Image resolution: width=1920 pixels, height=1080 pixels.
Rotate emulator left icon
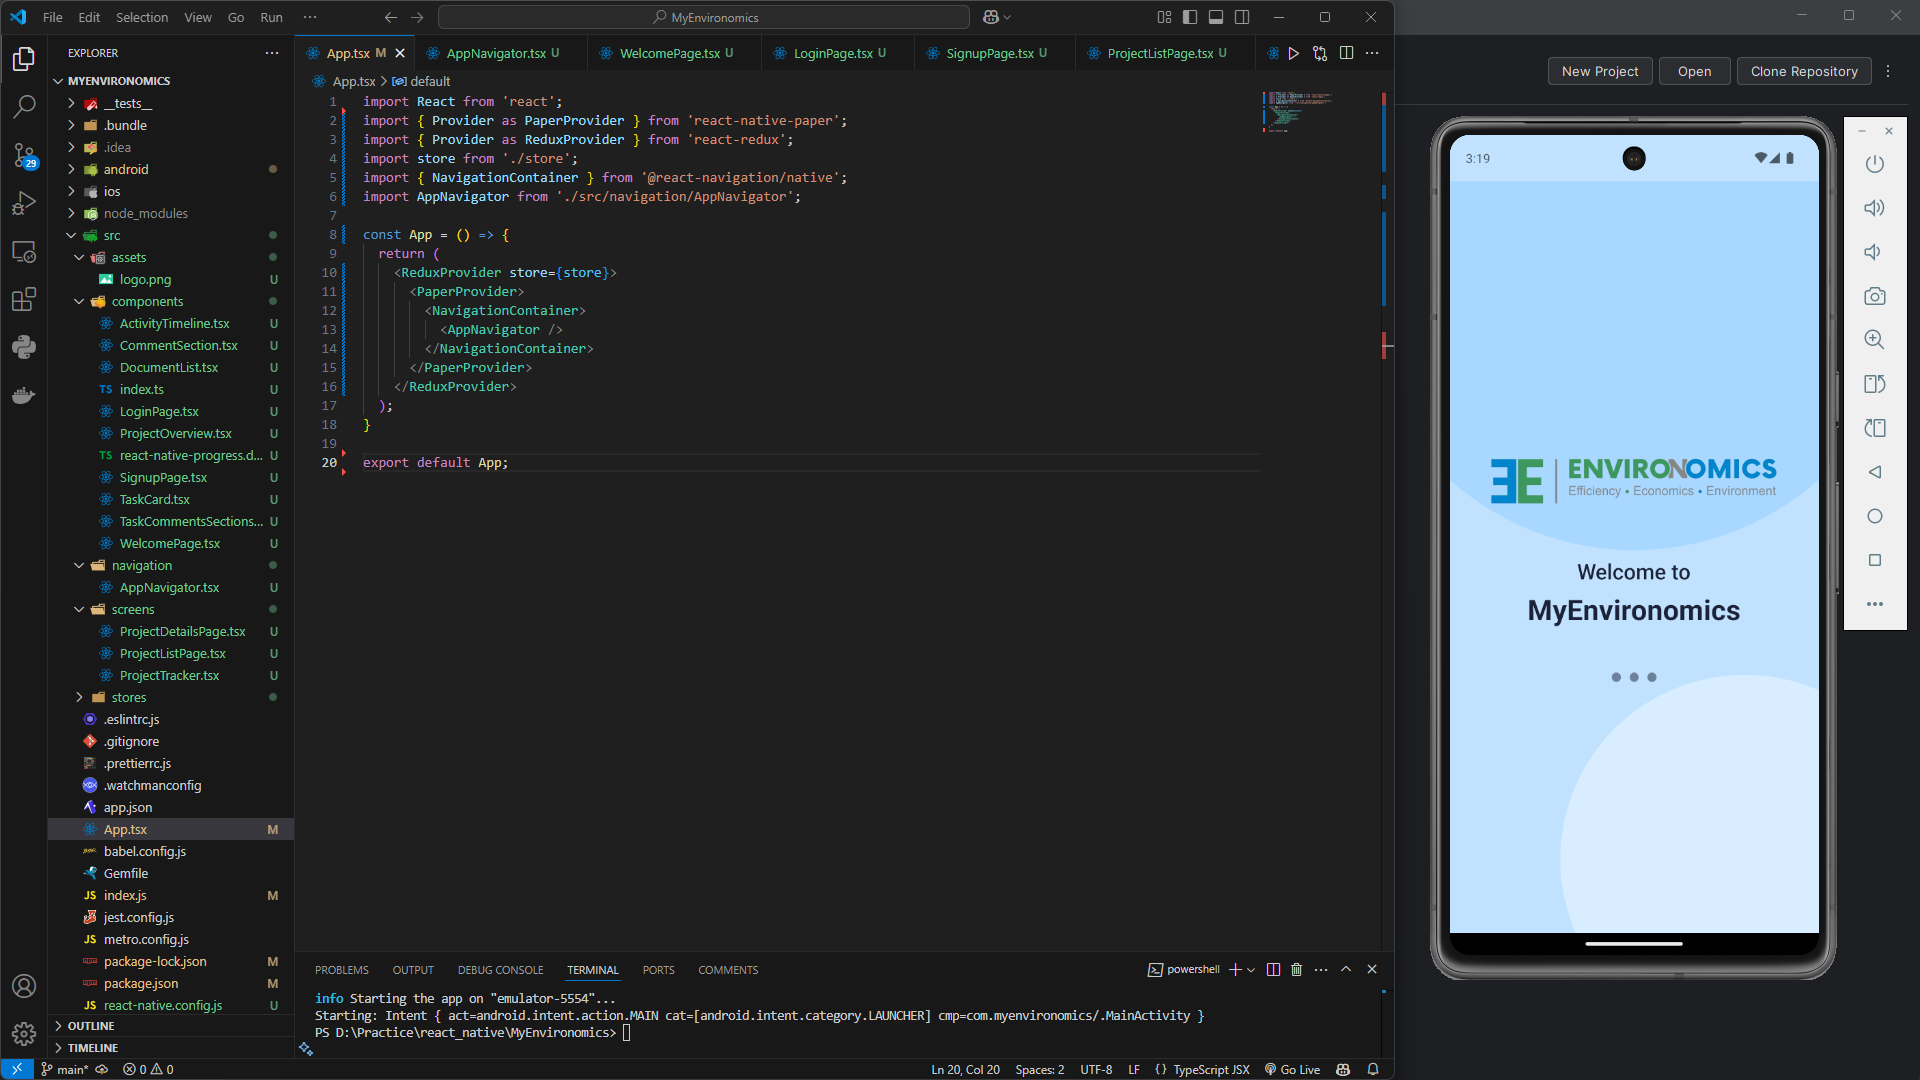(1874, 384)
